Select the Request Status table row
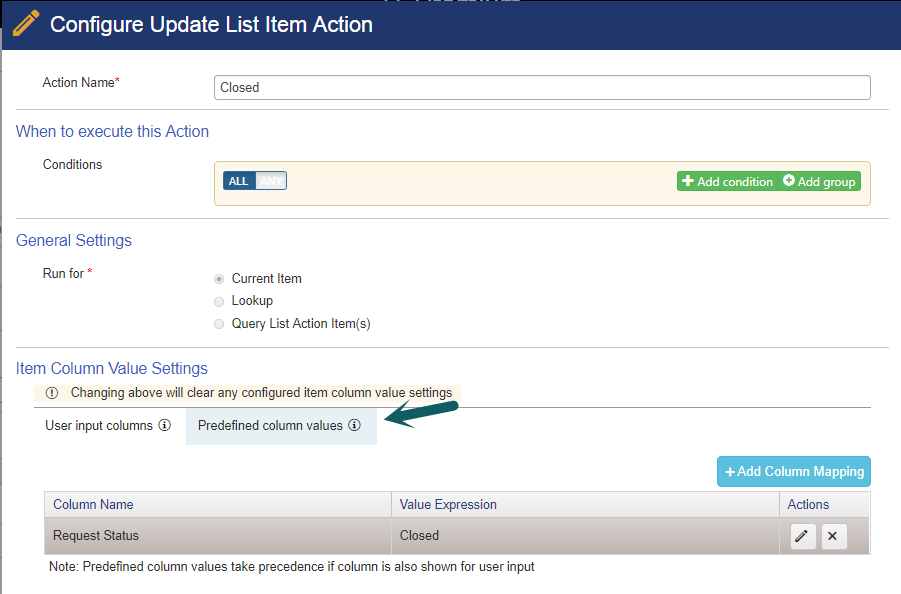This screenshot has width=901, height=594. tap(457, 536)
